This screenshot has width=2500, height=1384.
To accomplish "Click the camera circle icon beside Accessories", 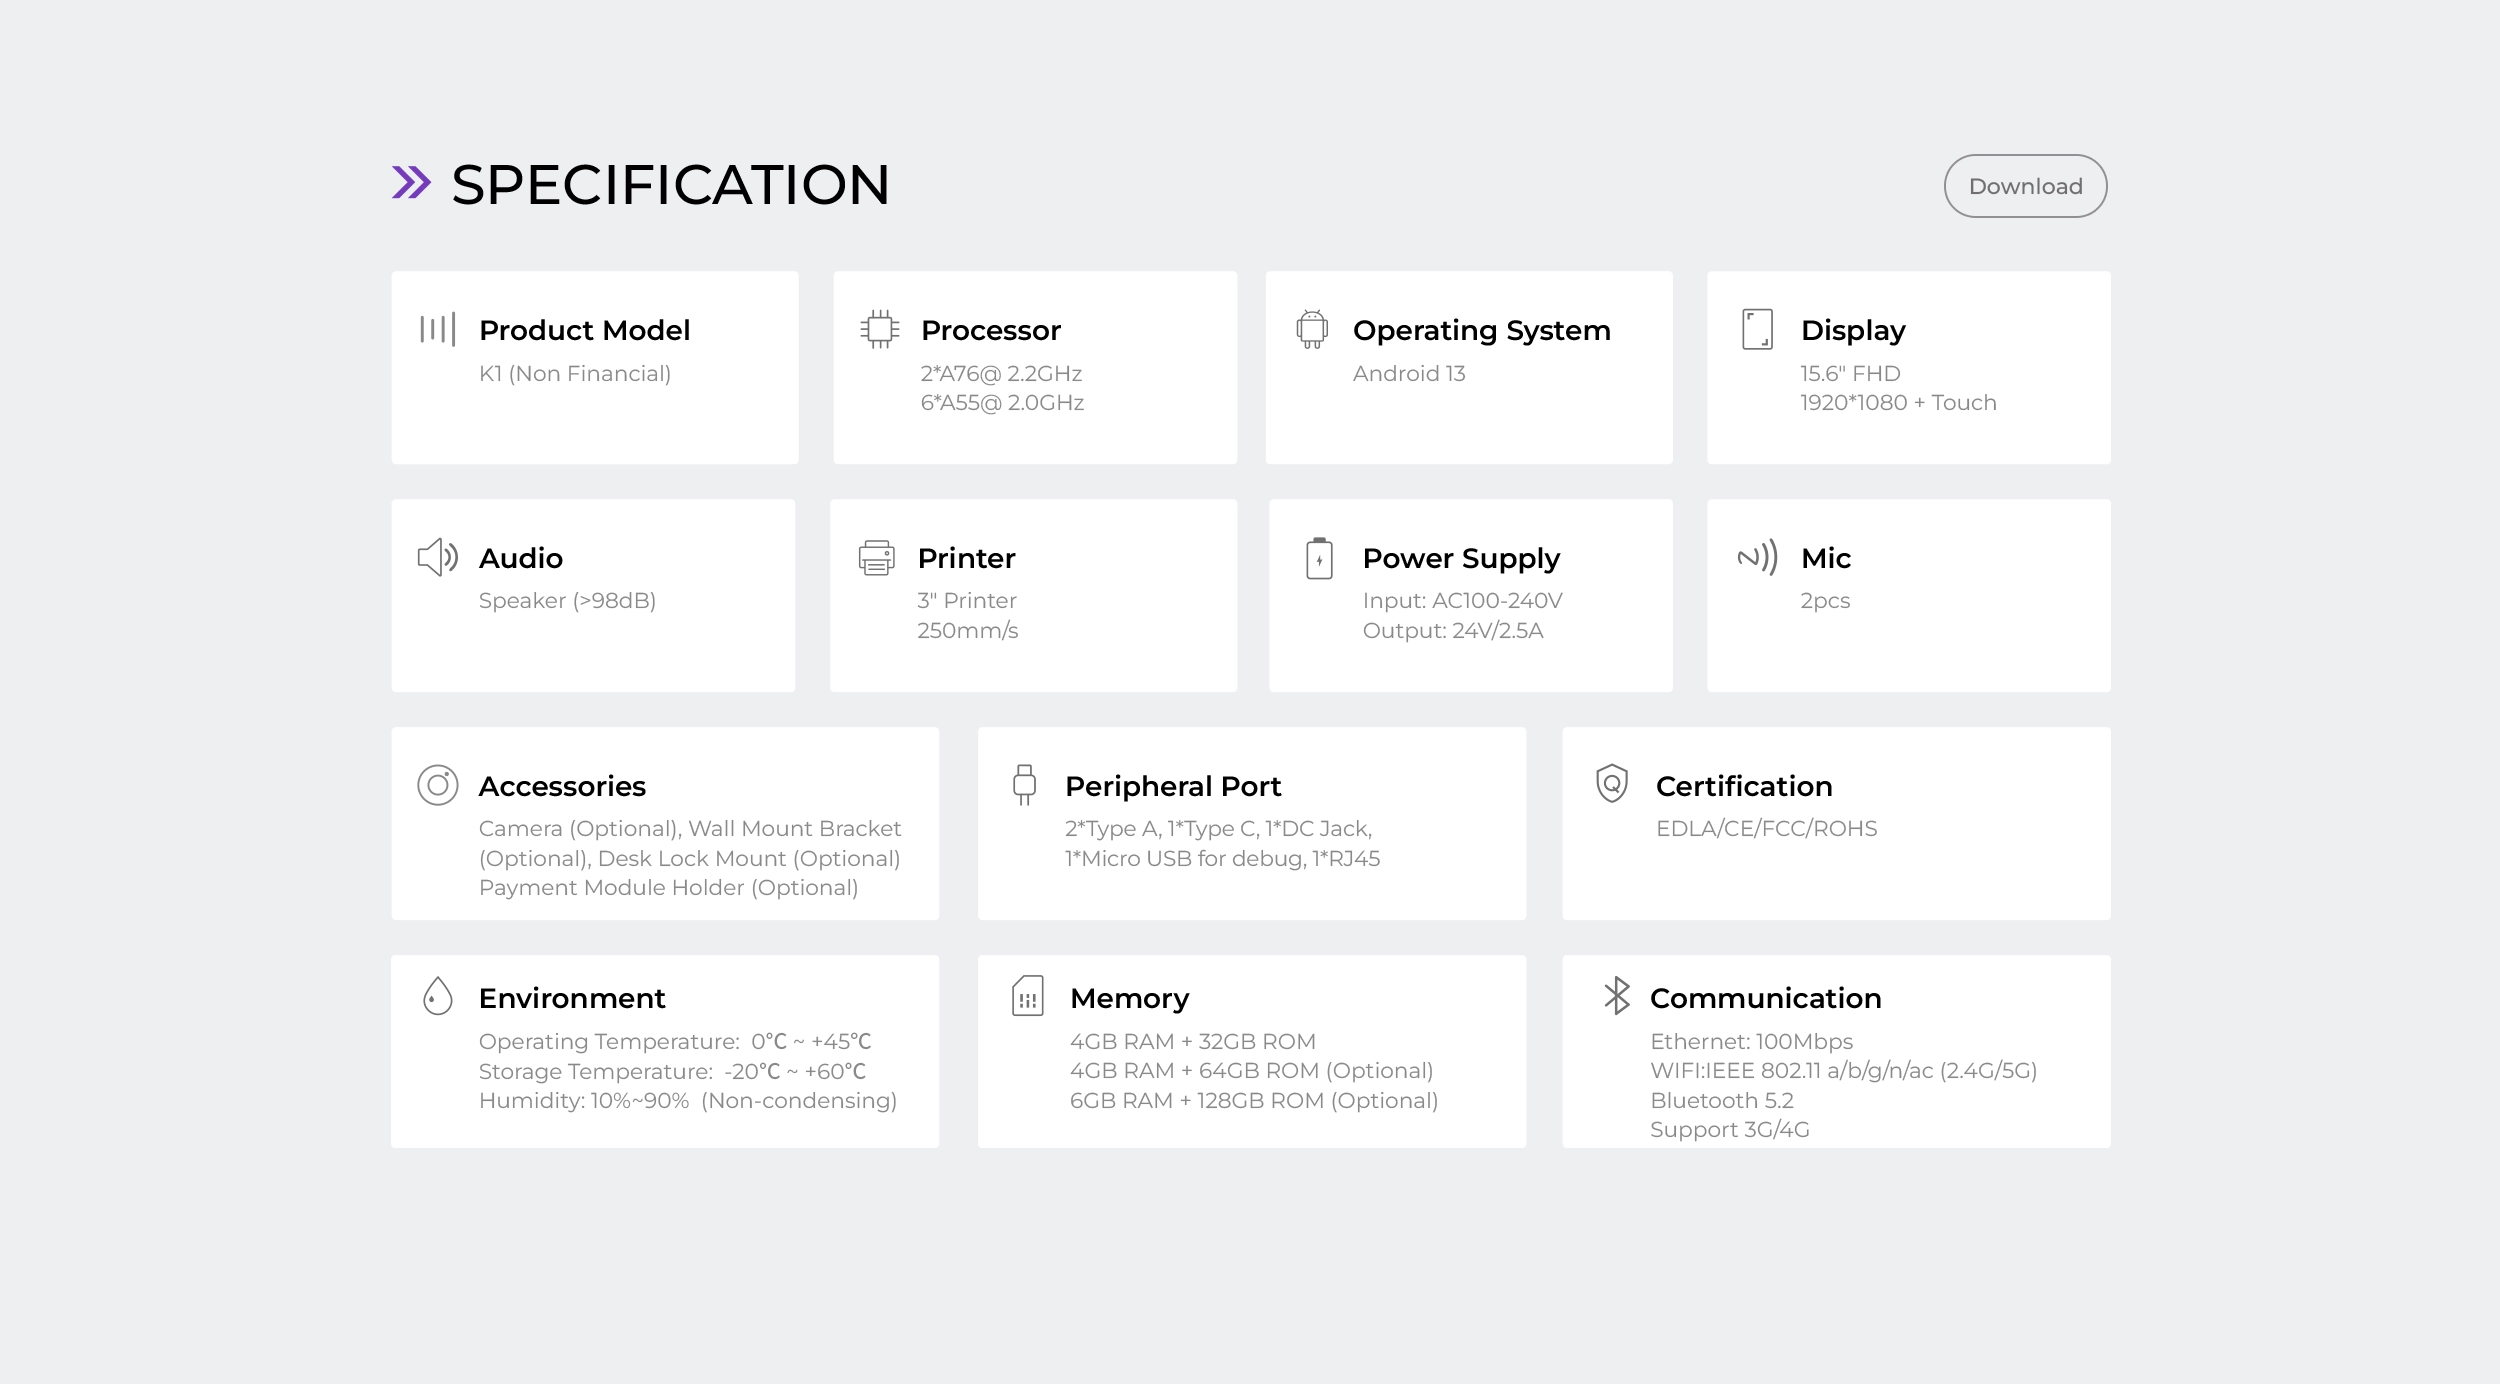I will click(438, 785).
